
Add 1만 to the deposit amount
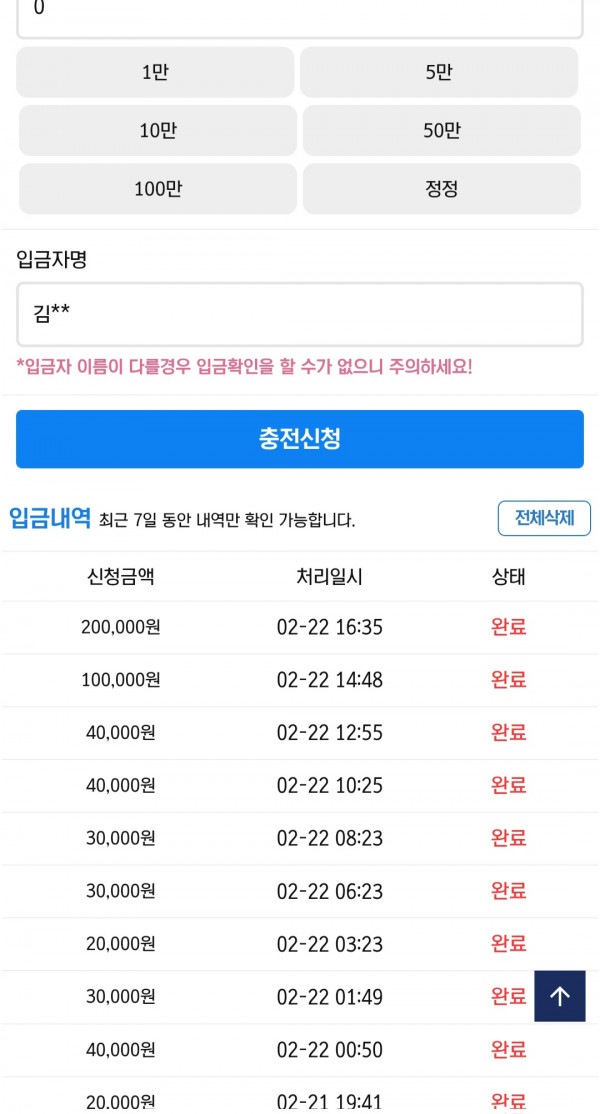155,72
